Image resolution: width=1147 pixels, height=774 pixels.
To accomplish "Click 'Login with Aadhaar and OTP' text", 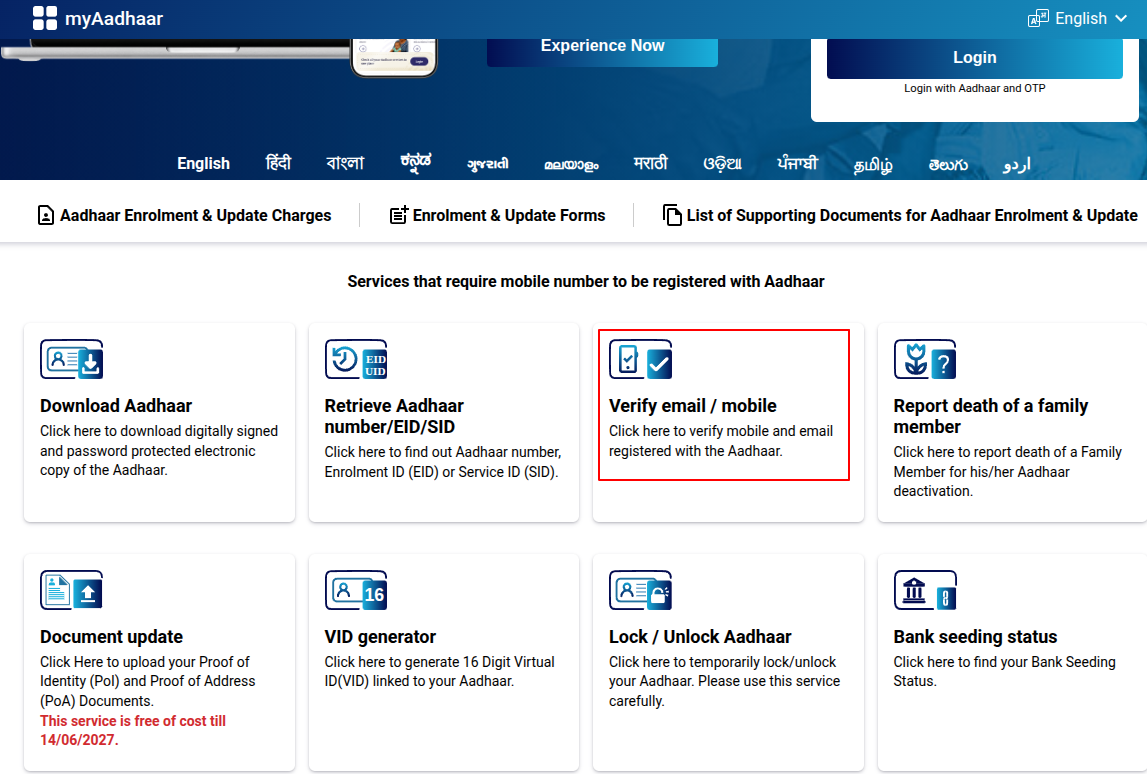I will point(974,89).
